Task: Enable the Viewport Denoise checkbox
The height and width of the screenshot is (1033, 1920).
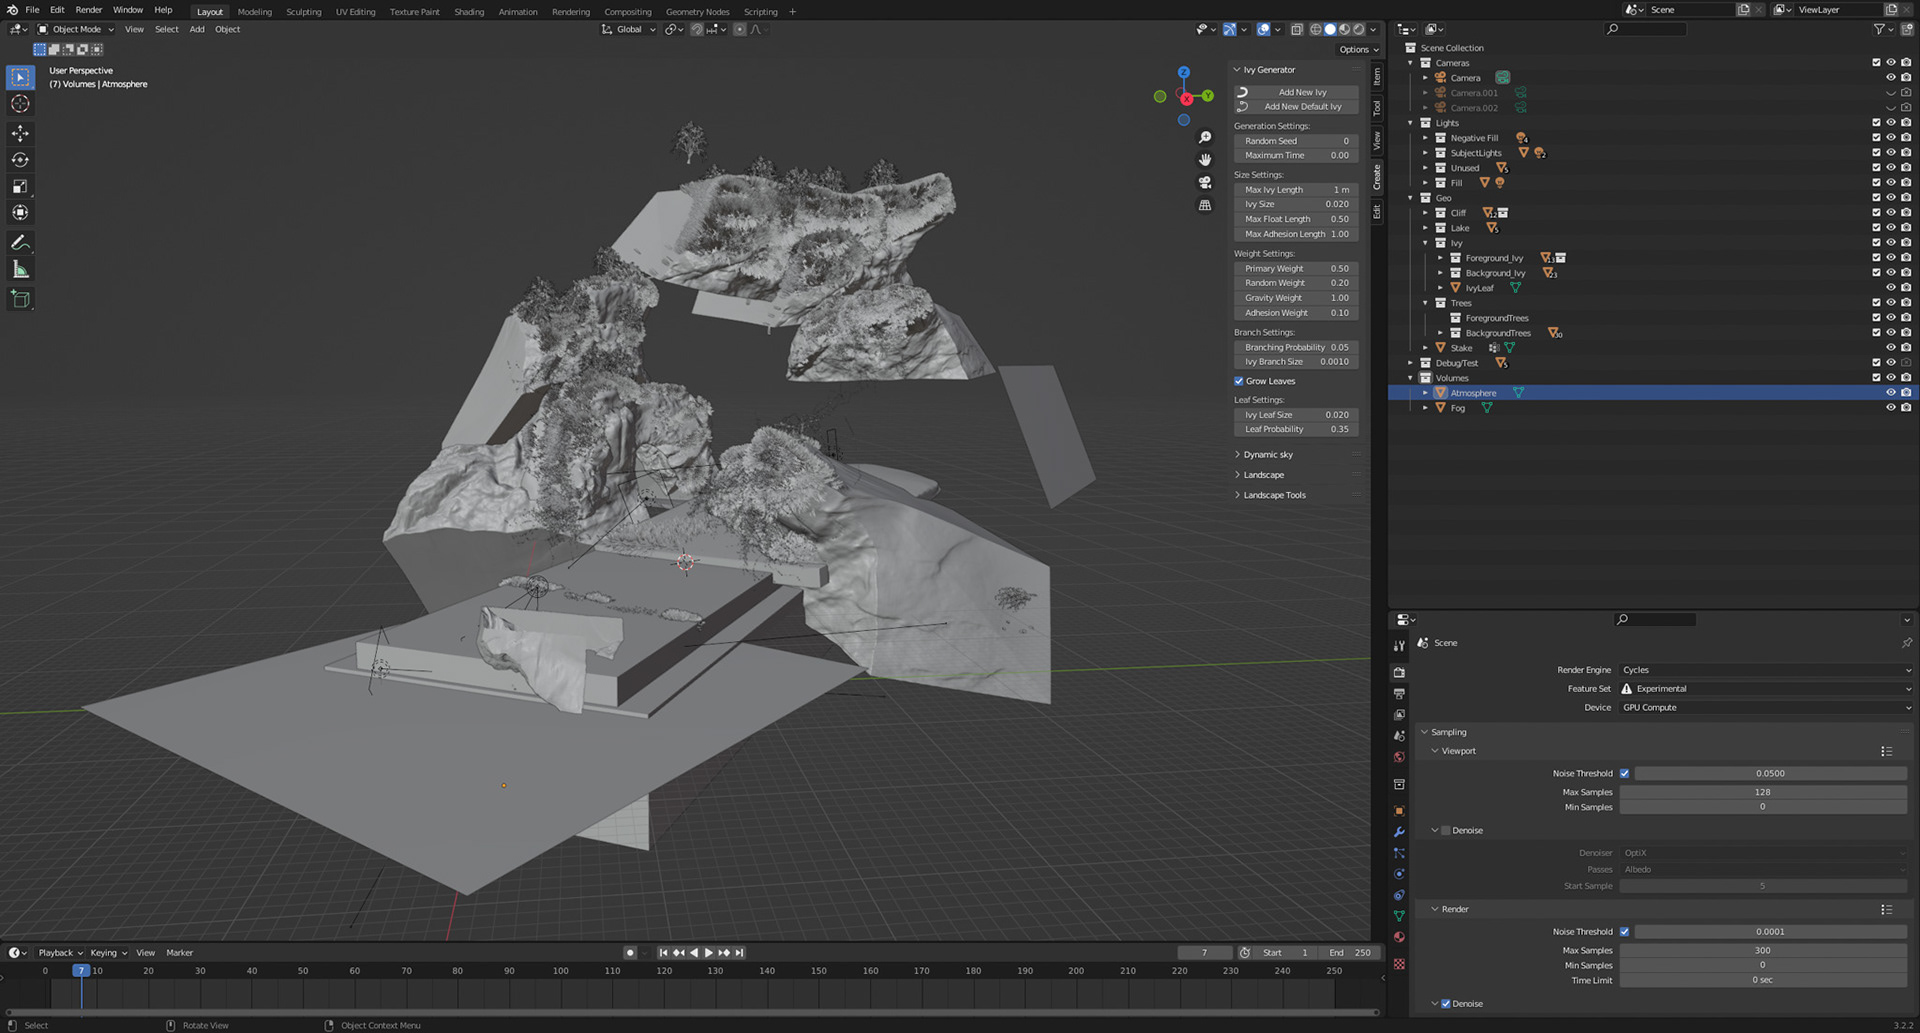Action: pos(1445,831)
